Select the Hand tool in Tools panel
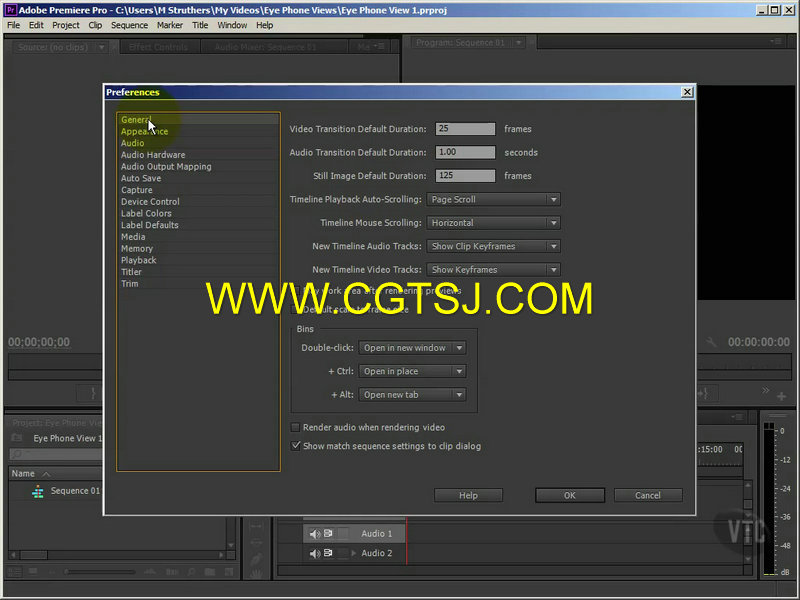The width and height of the screenshot is (800, 600). tap(256, 575)
